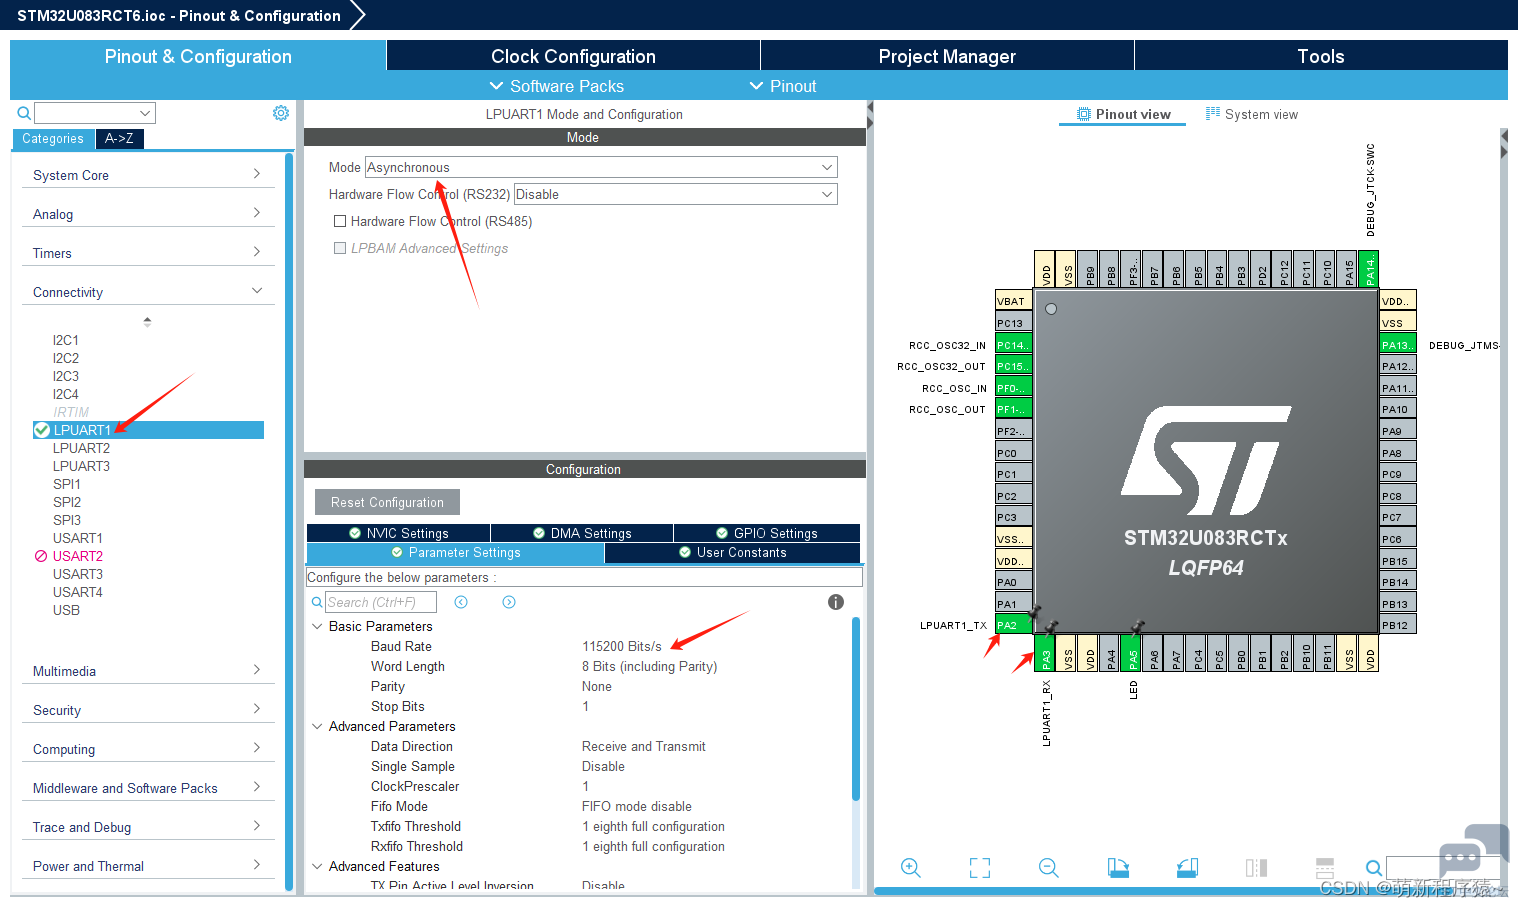Go to the previous parameter search result
The image size is (1518, 907).
pyautogui.click(x=461, y=602)
